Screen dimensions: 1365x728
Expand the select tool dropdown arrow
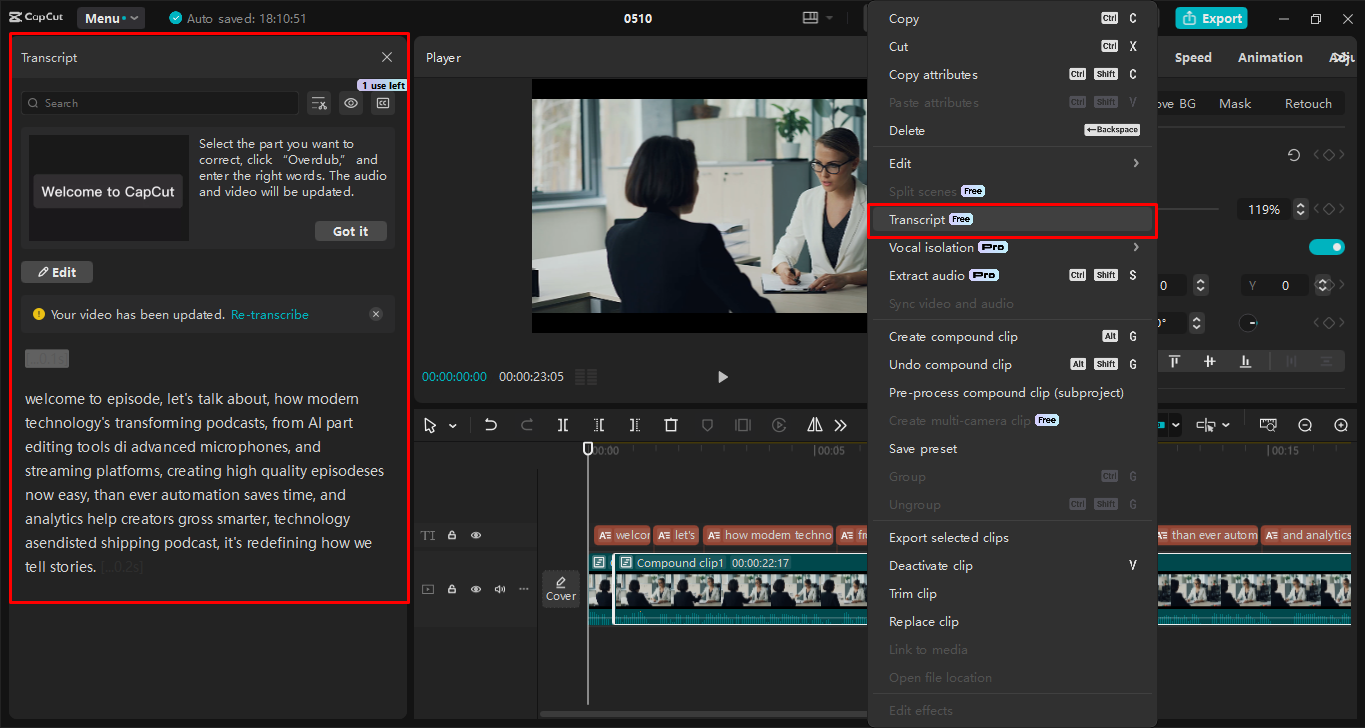[x=452, y=425]
